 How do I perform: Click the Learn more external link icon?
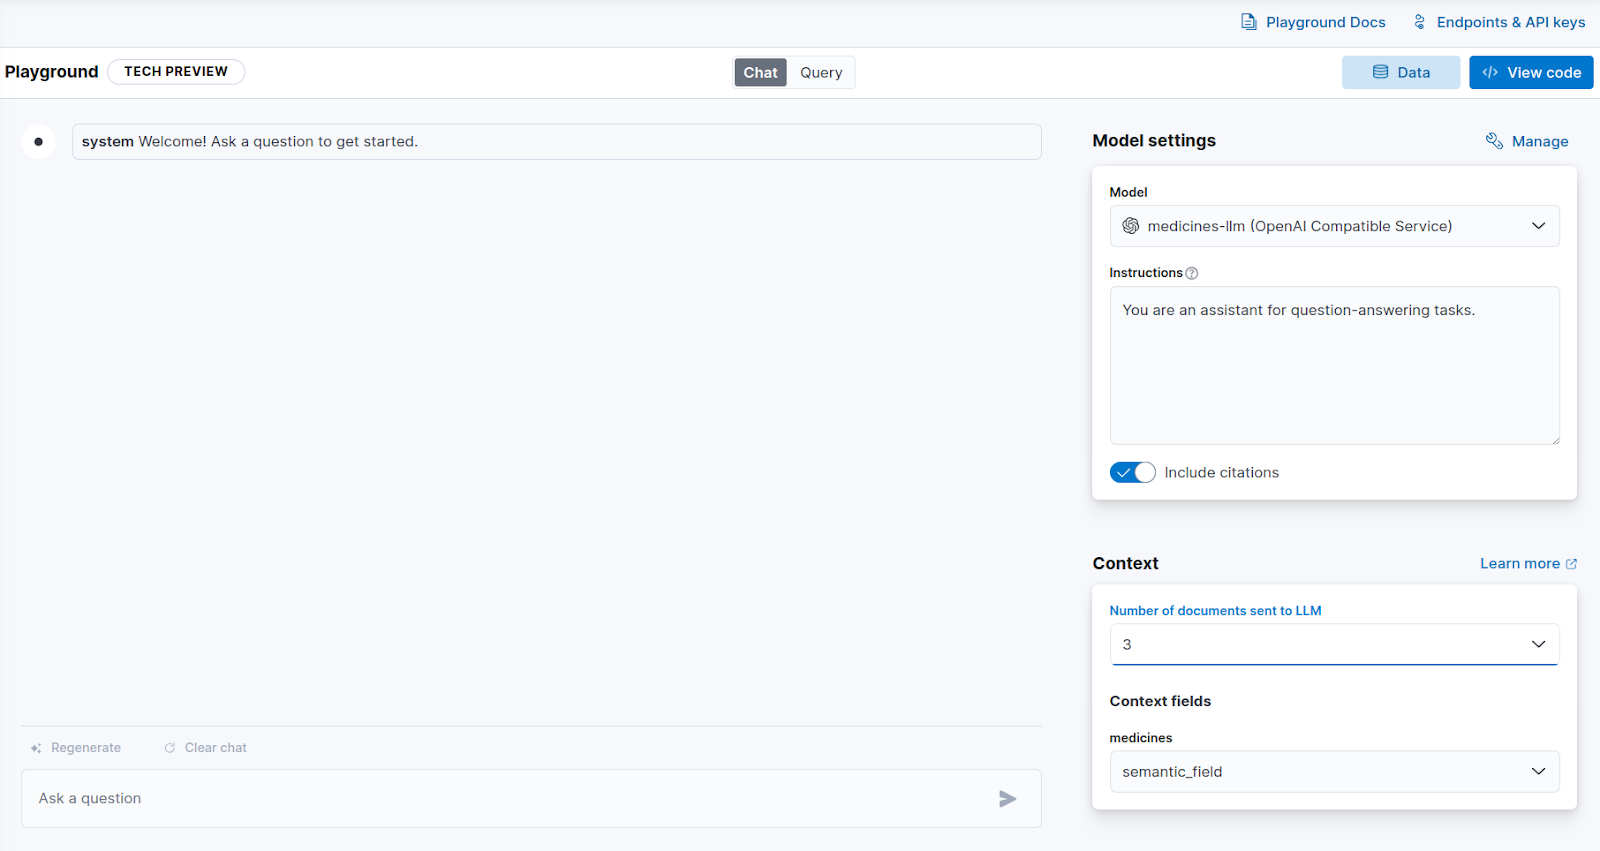point(1571,564)
